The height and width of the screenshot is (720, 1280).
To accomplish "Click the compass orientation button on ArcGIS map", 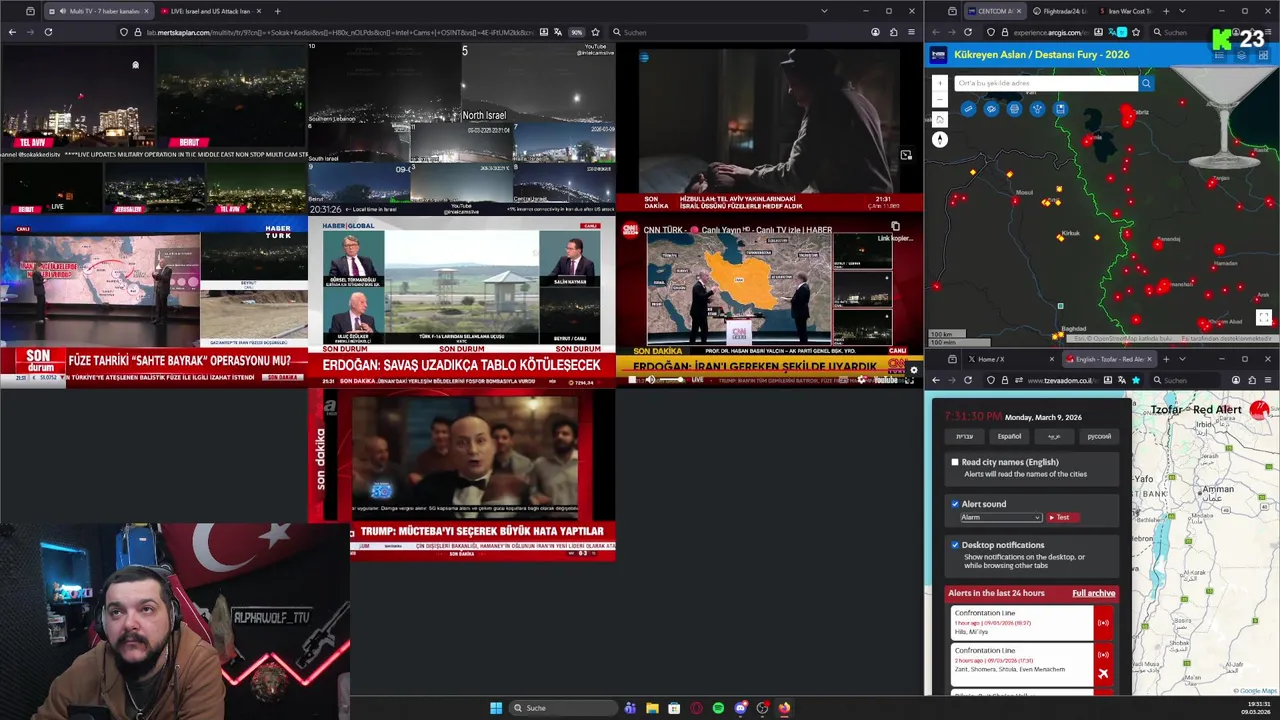I will (940, 140).
